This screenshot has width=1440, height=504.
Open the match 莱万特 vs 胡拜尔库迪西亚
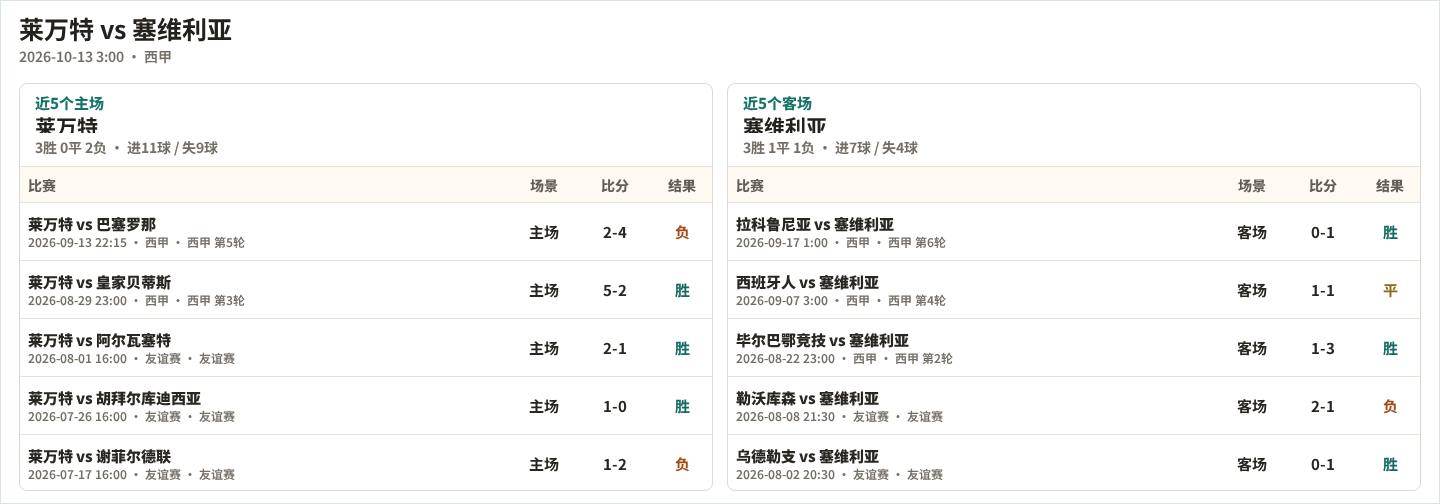(114, 398)
